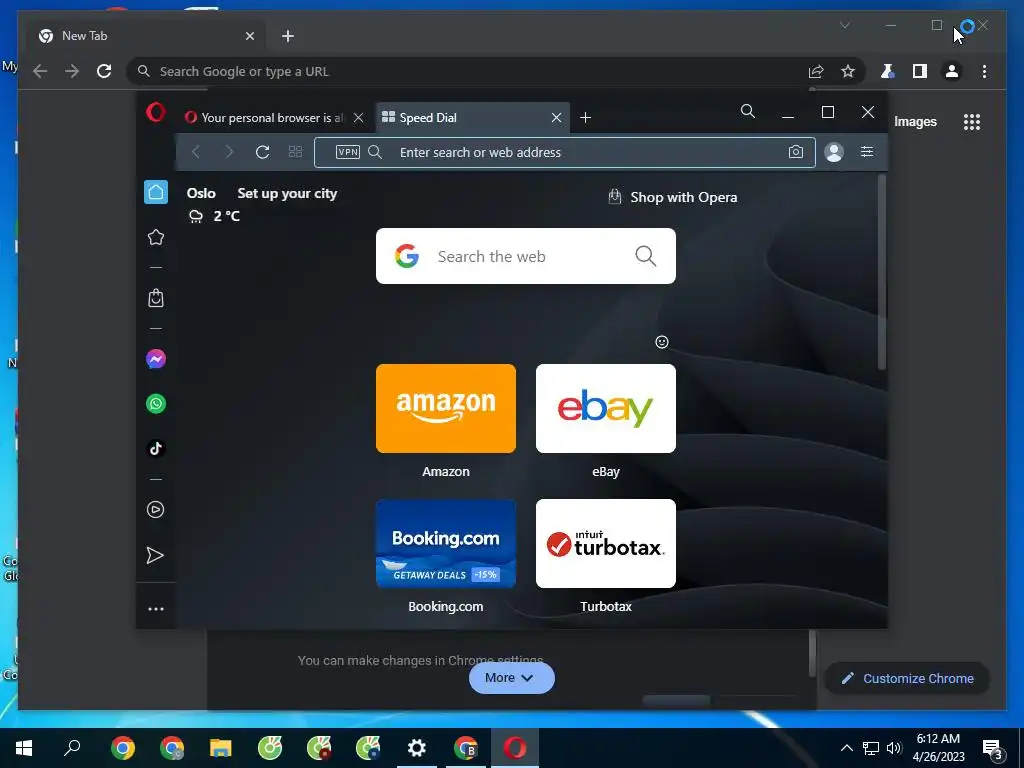Select Chrome's New Tab tab

[144, 36]
